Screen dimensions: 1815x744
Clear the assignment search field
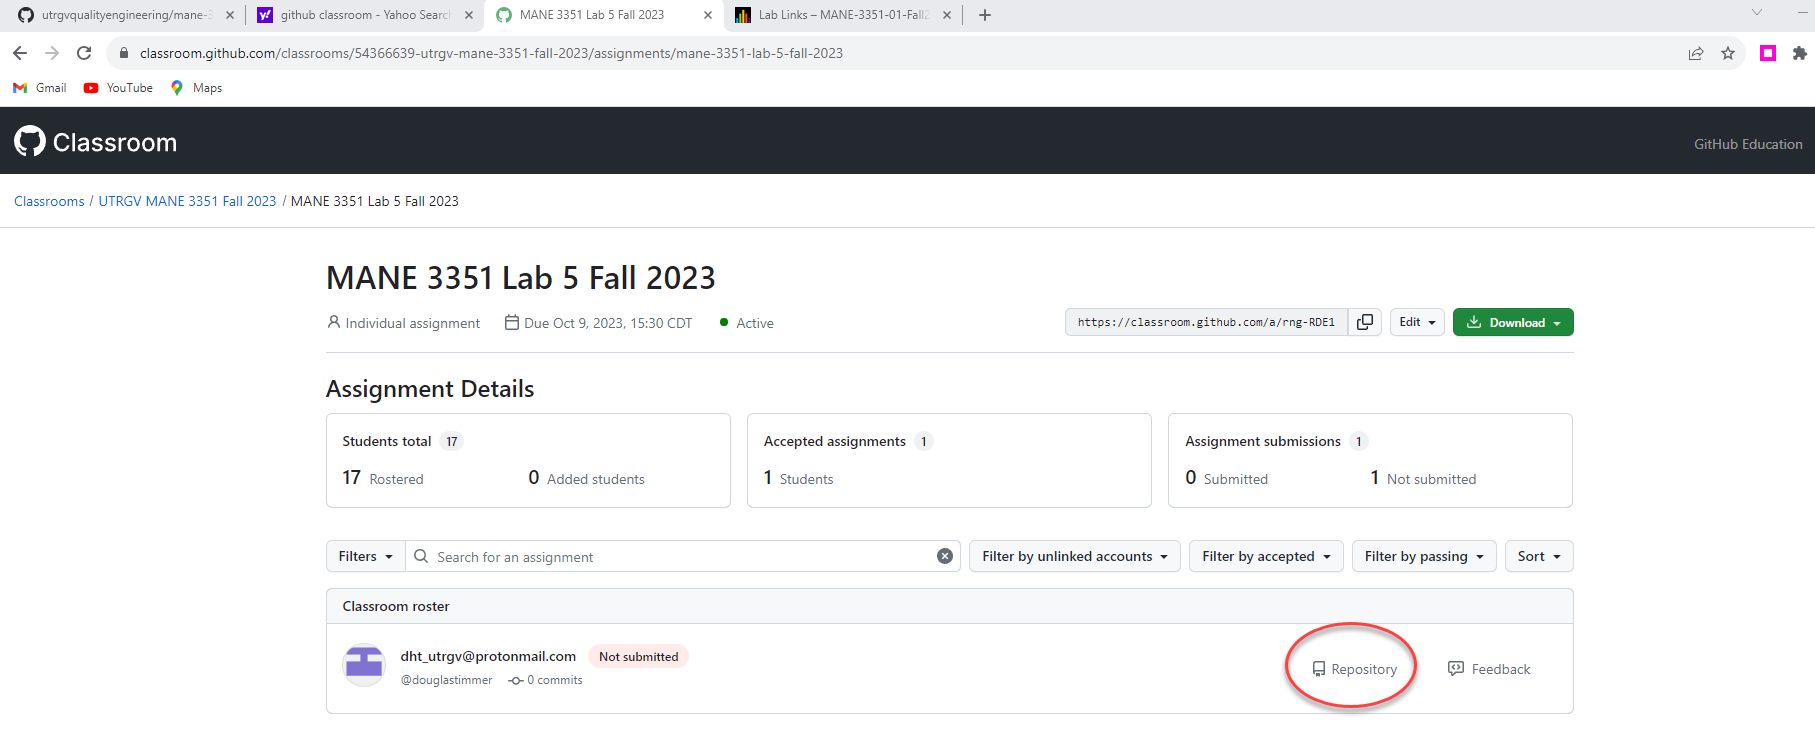(944, 556)
